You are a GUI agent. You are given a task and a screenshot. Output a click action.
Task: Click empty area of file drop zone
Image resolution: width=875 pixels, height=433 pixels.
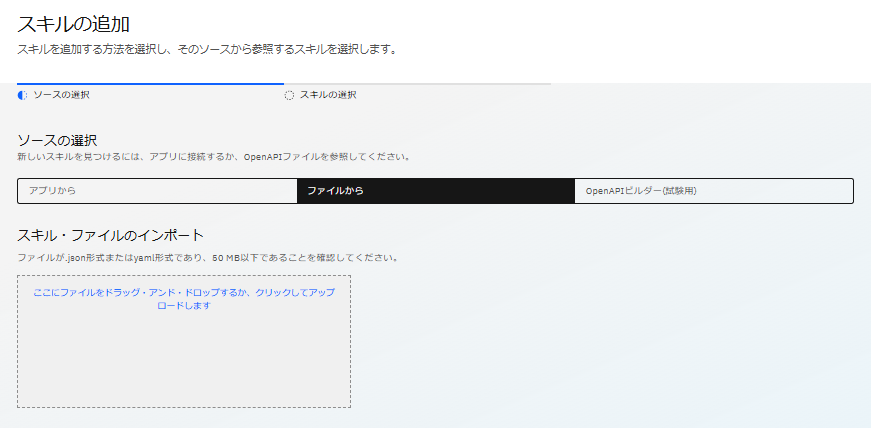pos(183,360)
